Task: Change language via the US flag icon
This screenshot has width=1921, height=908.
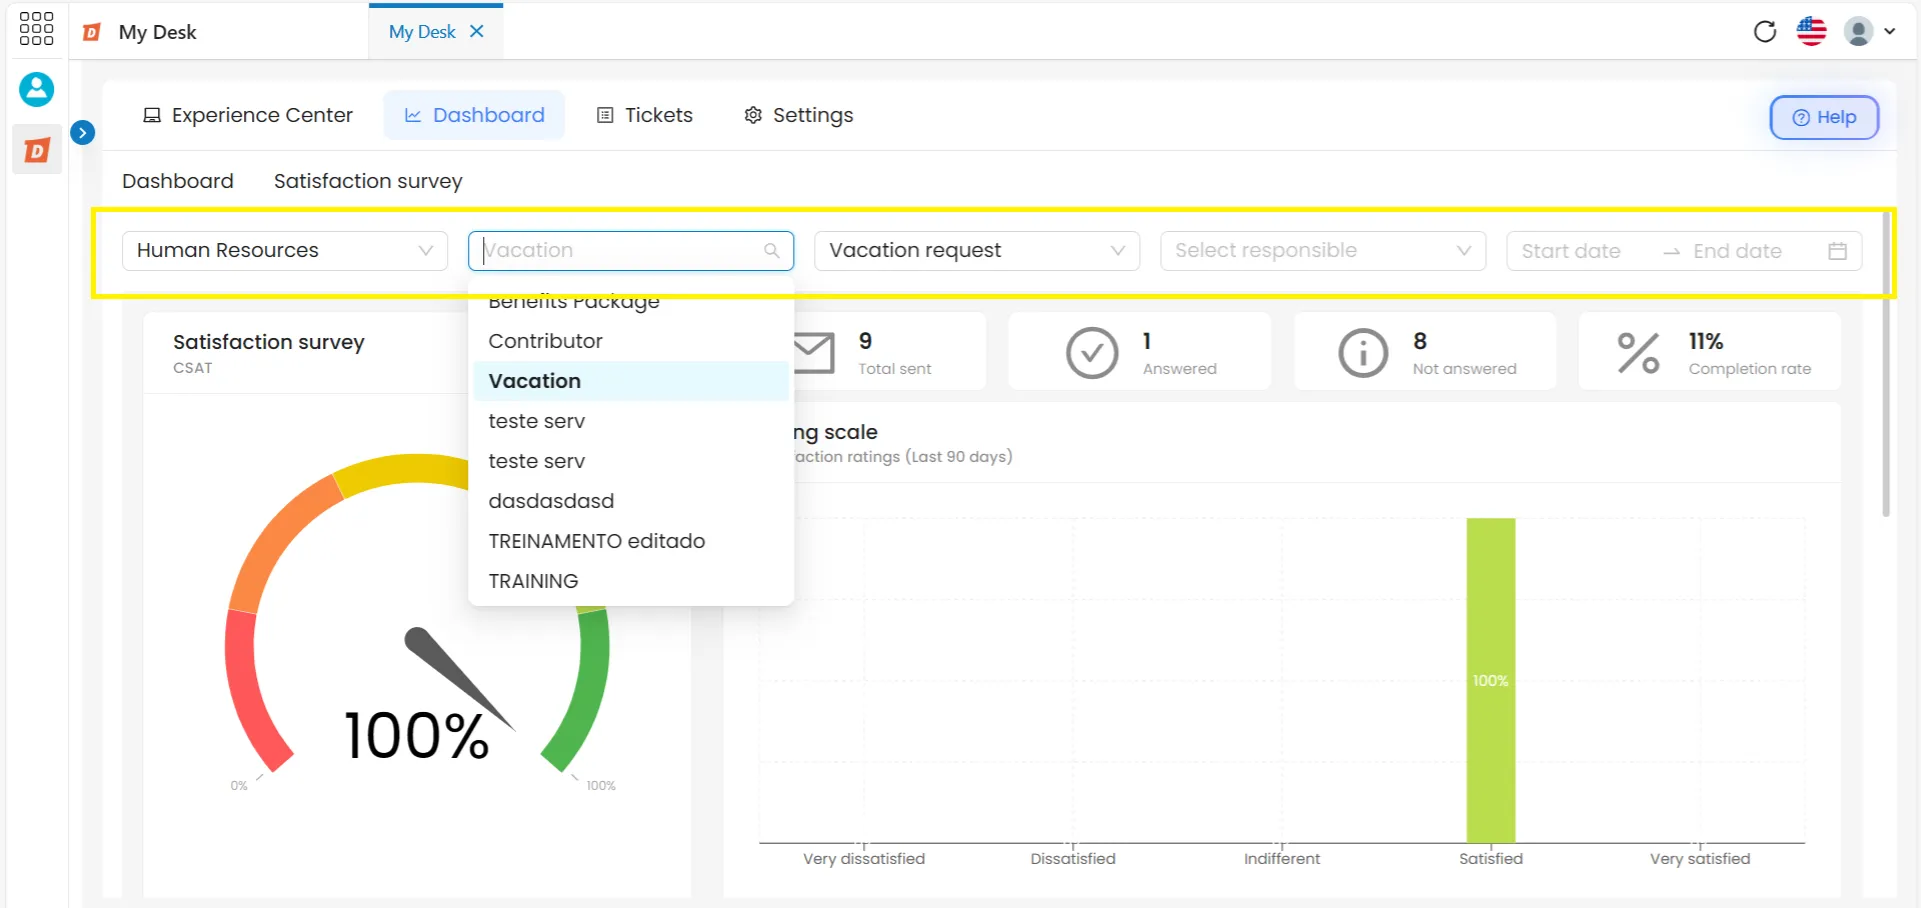Action: tap(1811, 31)
